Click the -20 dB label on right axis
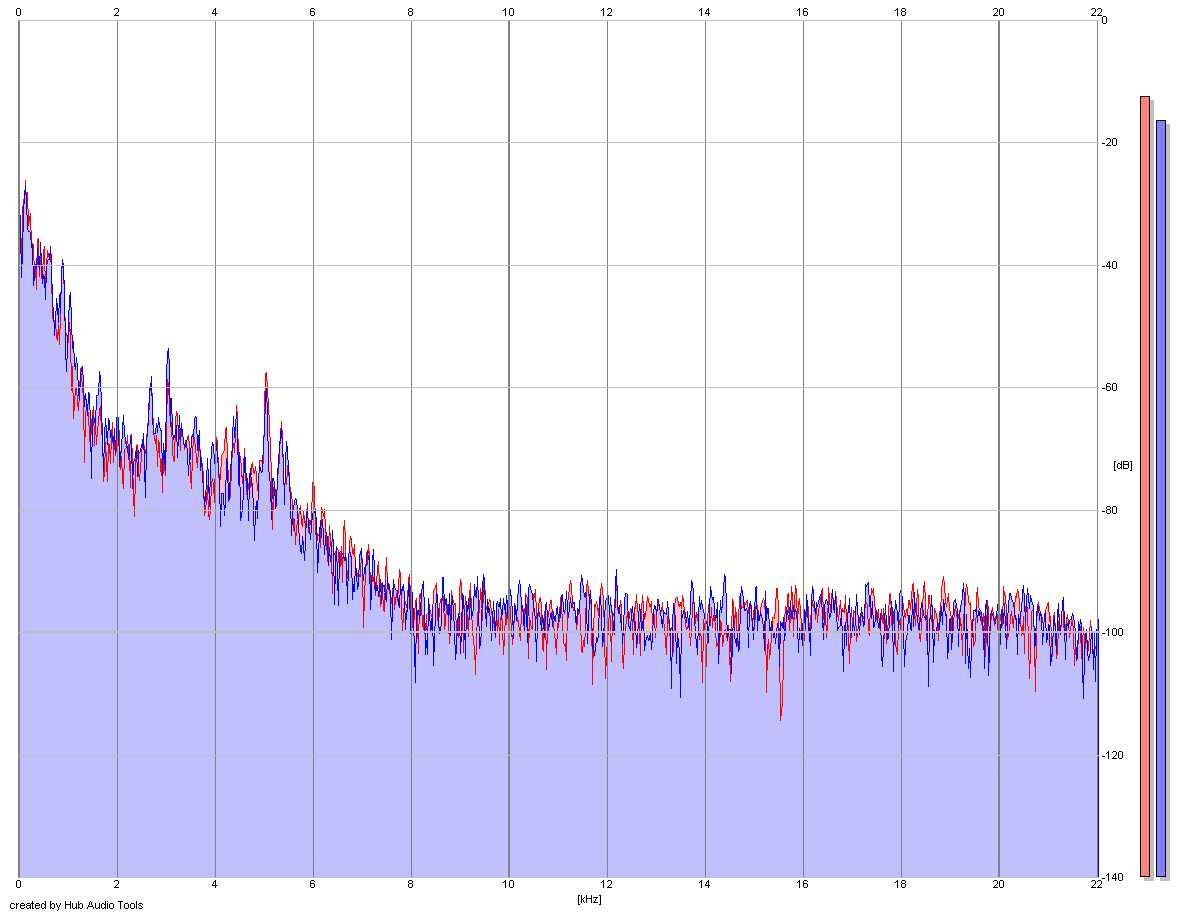The height and width of the screenshot is (917, 1180). pos(1109,142)
